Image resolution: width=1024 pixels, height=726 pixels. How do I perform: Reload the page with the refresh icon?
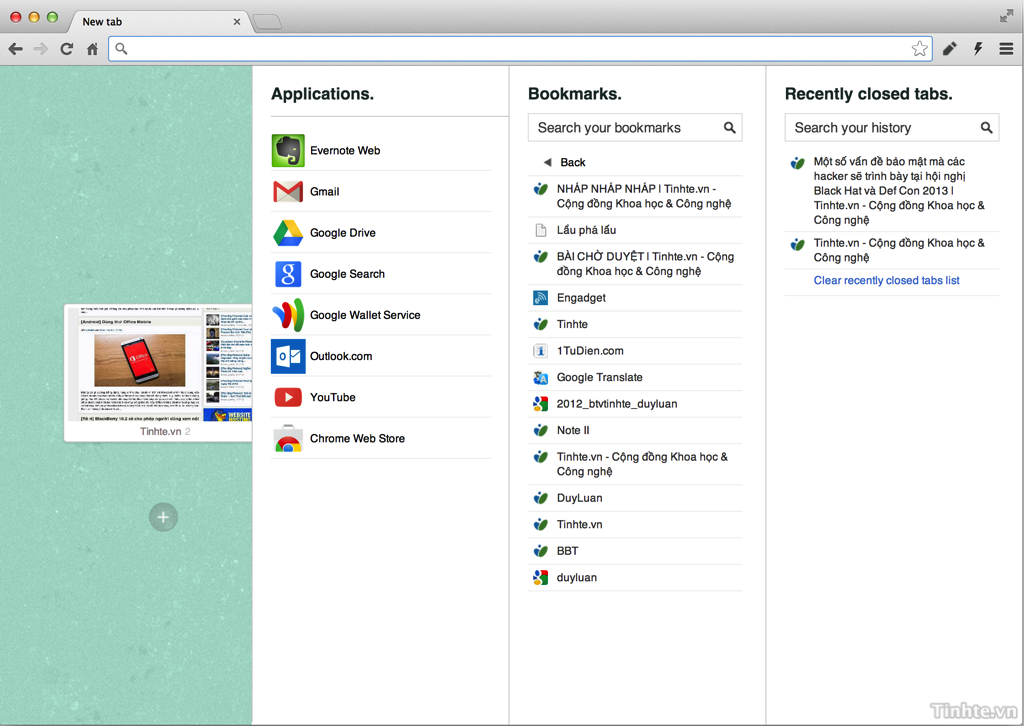pyautogui.click(x=67, y=49)
